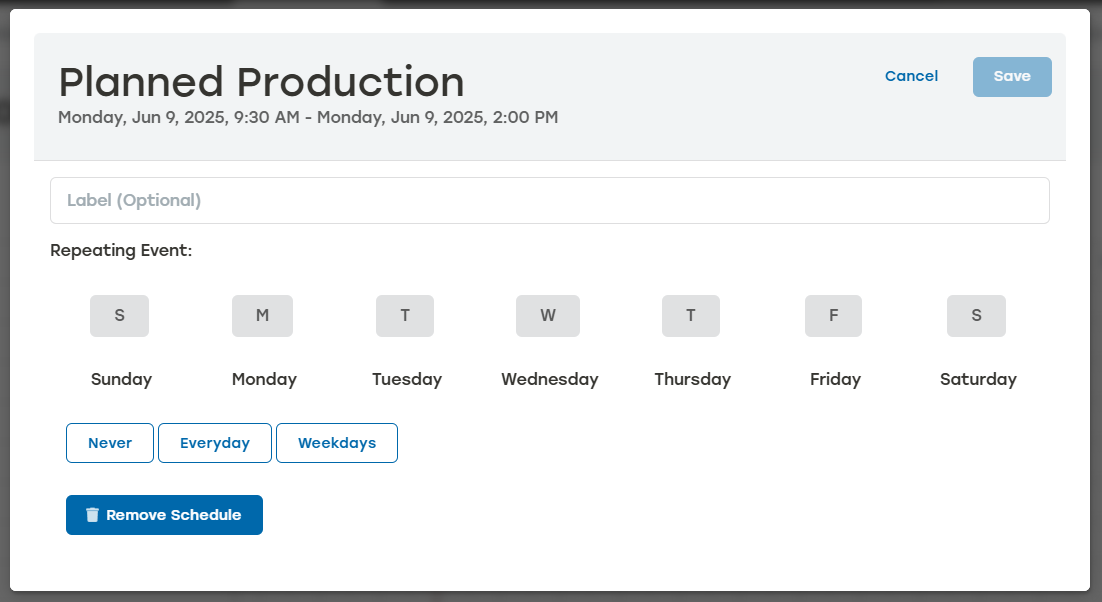The image size is (1102, 602).
Task: Toggle the Wednesday 'W' day selector
Action: coord(548,315)
